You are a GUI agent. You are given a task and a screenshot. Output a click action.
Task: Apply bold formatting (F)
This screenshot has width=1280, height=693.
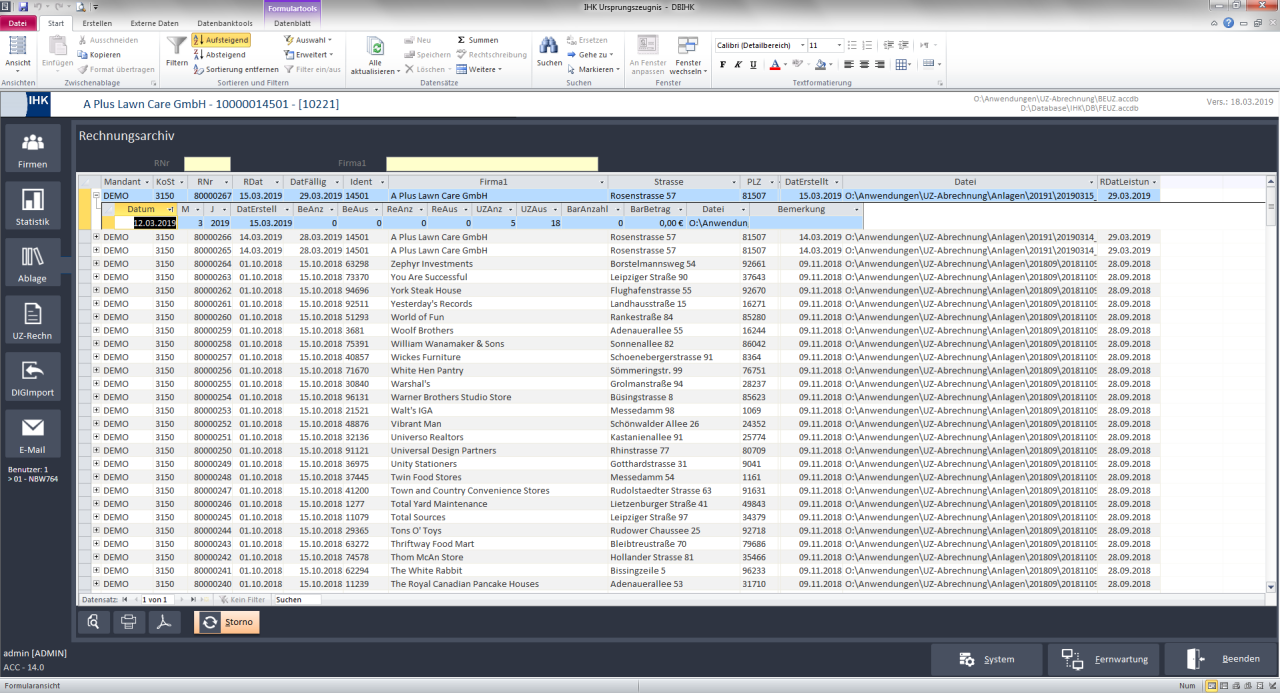pos(723,65)
